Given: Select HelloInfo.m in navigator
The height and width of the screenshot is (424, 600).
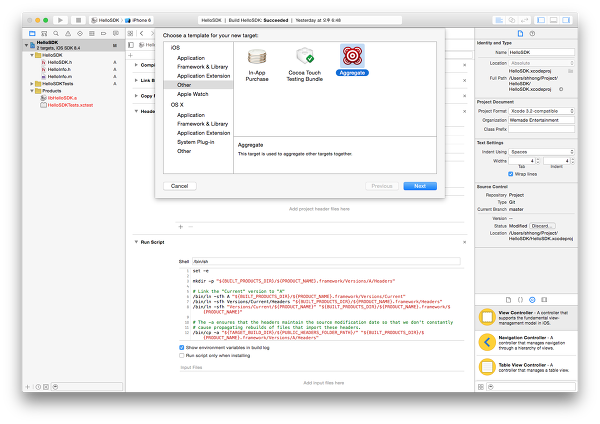Looking at the screenshot, I should 59,77.
